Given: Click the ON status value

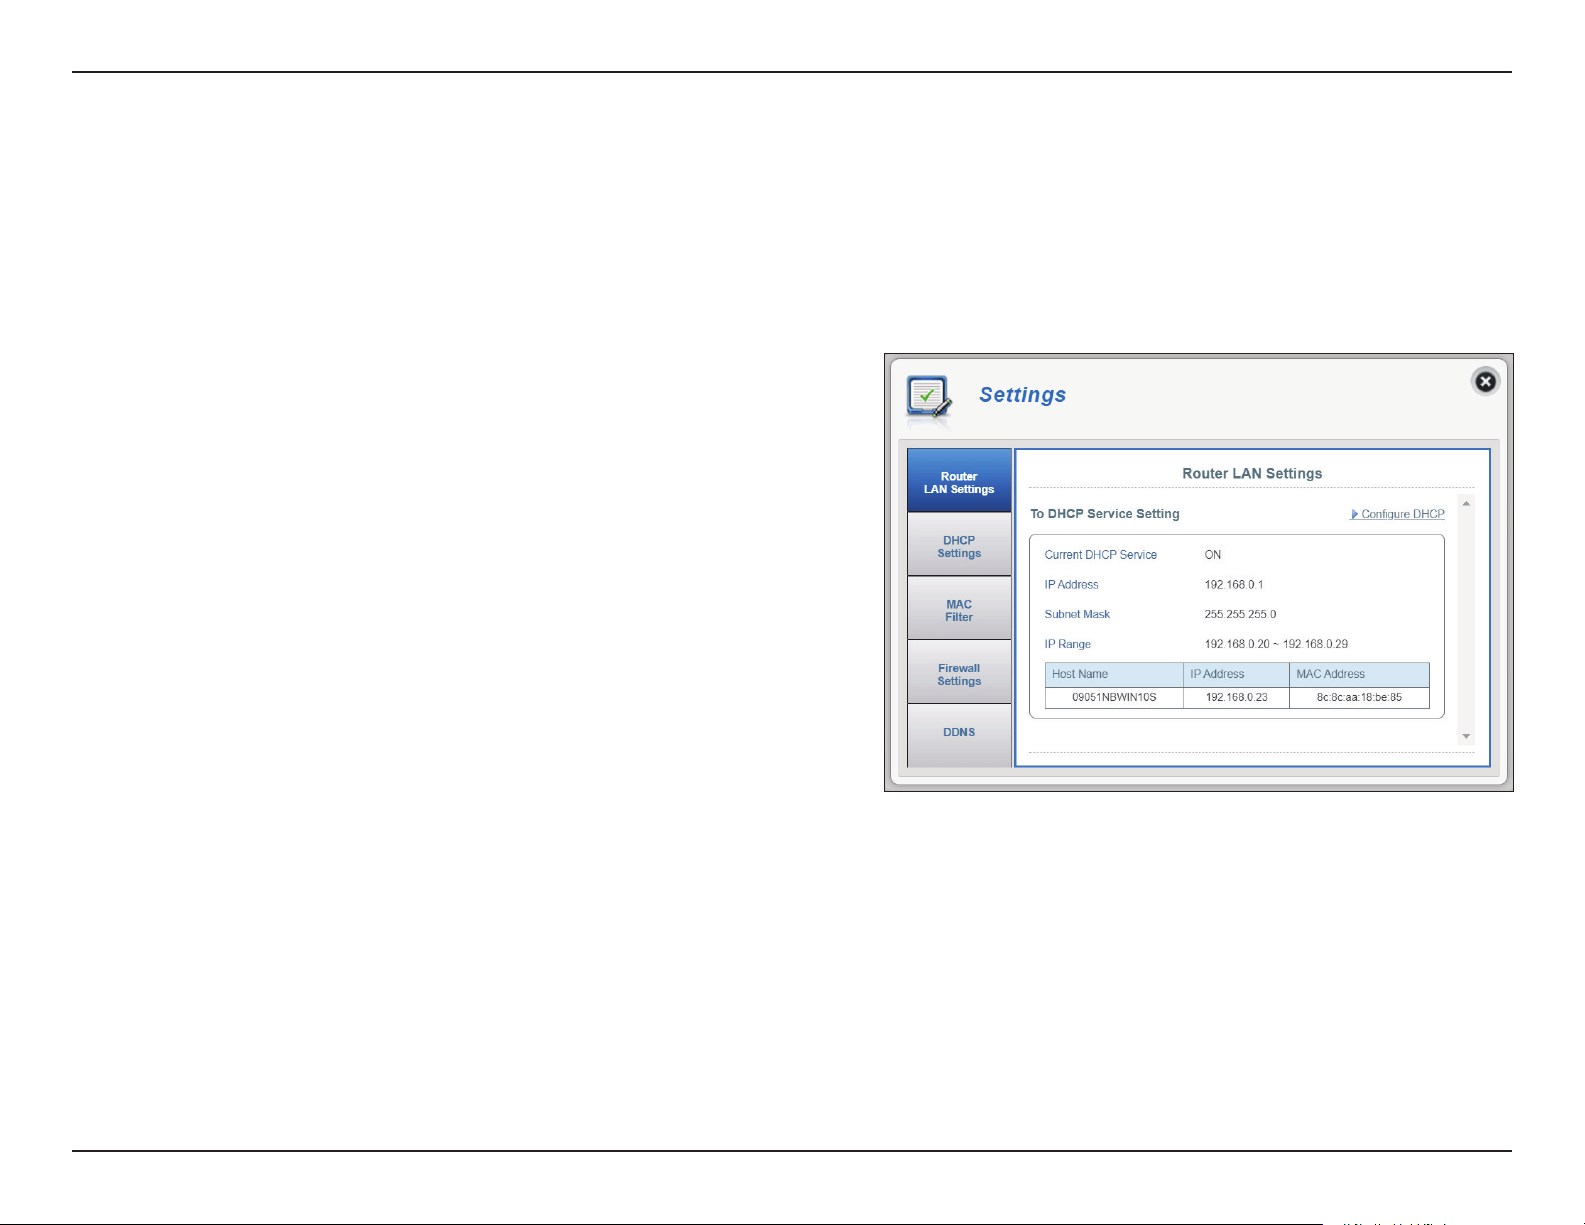Looking at the screenshot, I should point(1212,555).
